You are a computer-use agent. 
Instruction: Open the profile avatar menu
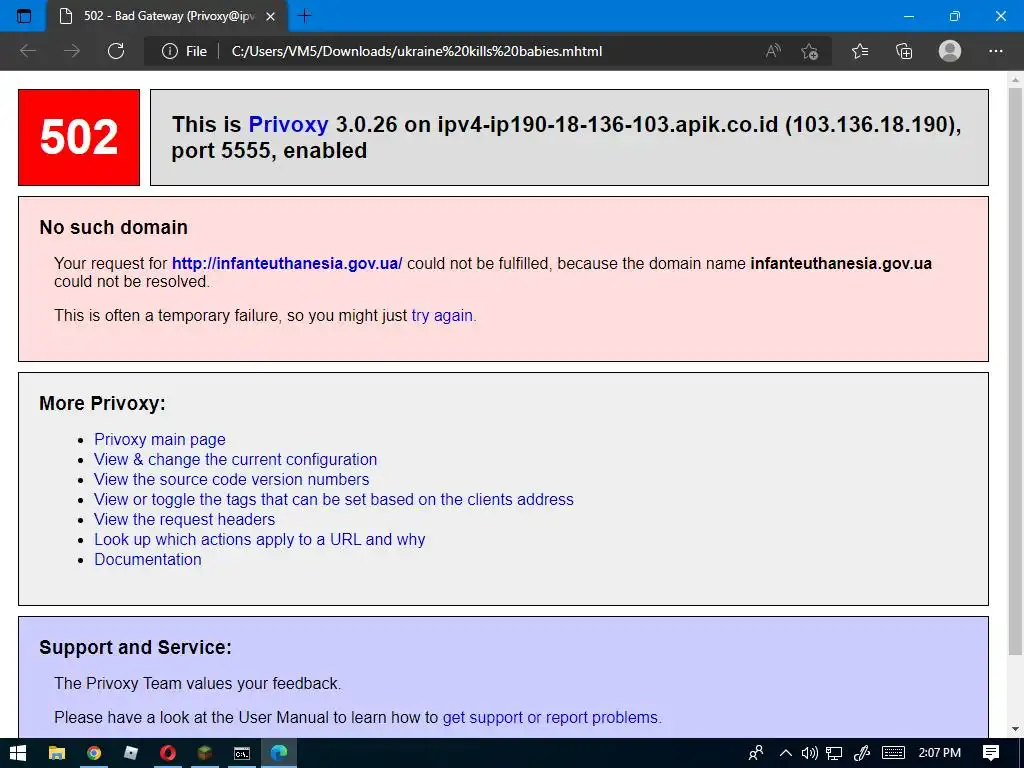tap(950, 51)
